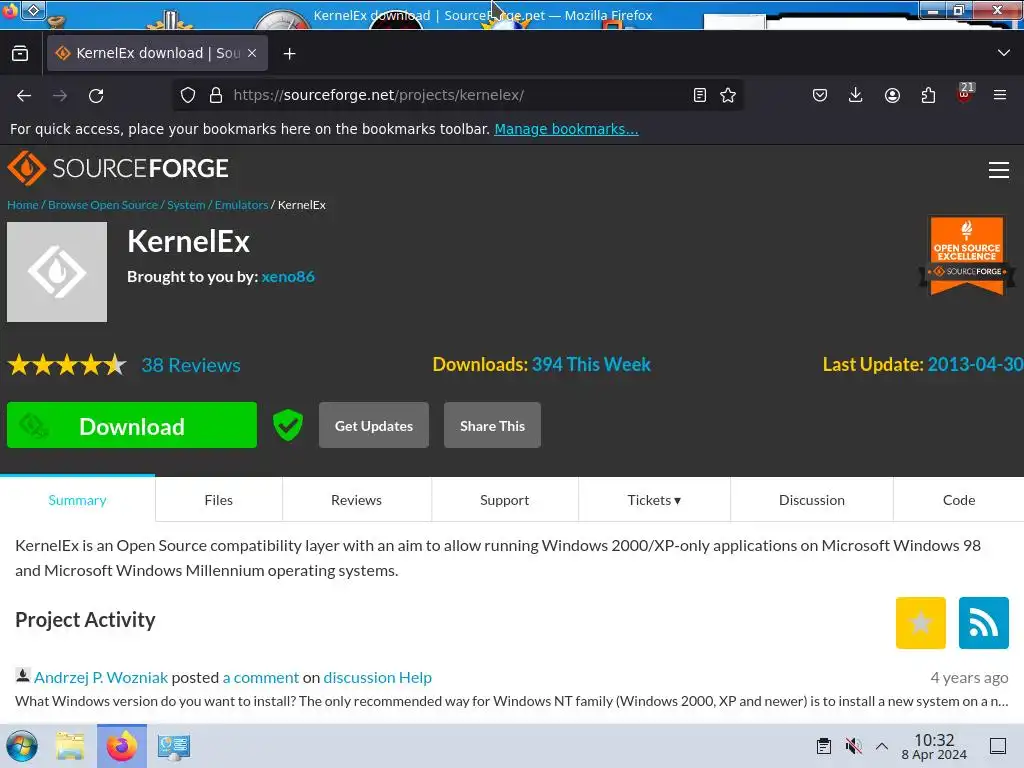Open the Firefox account profile icon

point(892,95)
